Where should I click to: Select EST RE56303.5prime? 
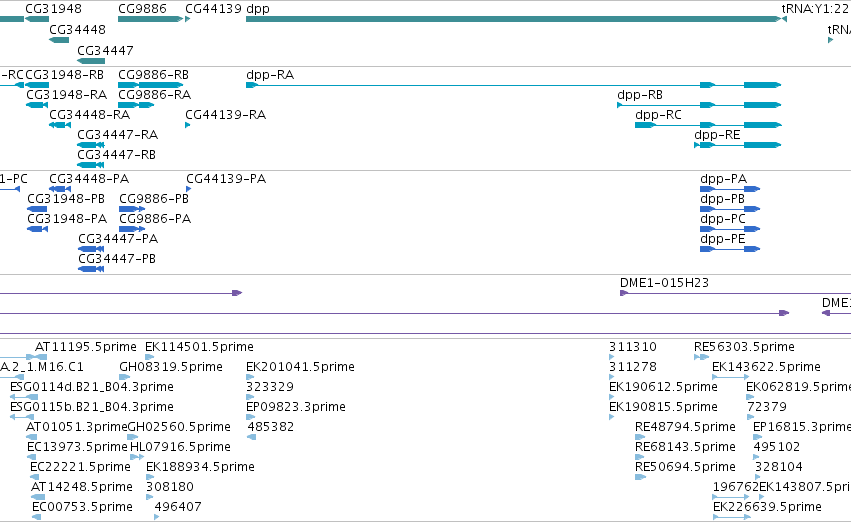(702, 358)
